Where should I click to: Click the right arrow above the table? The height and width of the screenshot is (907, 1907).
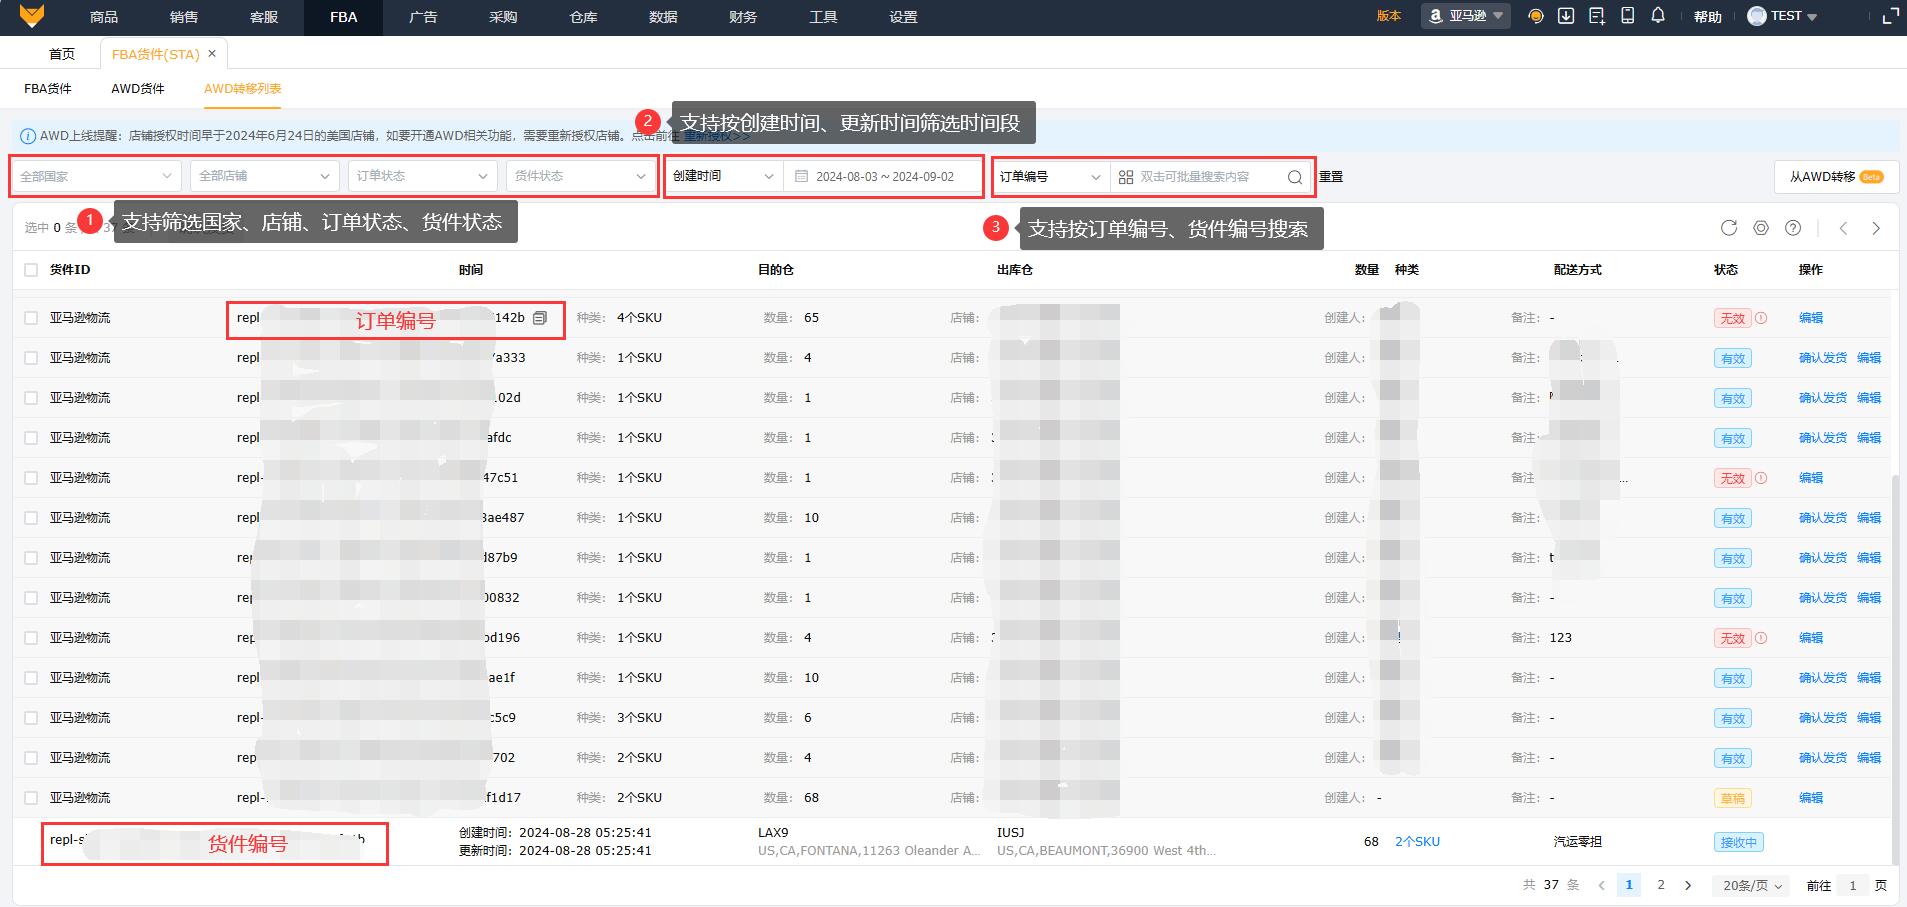[x=1876, y=228]
